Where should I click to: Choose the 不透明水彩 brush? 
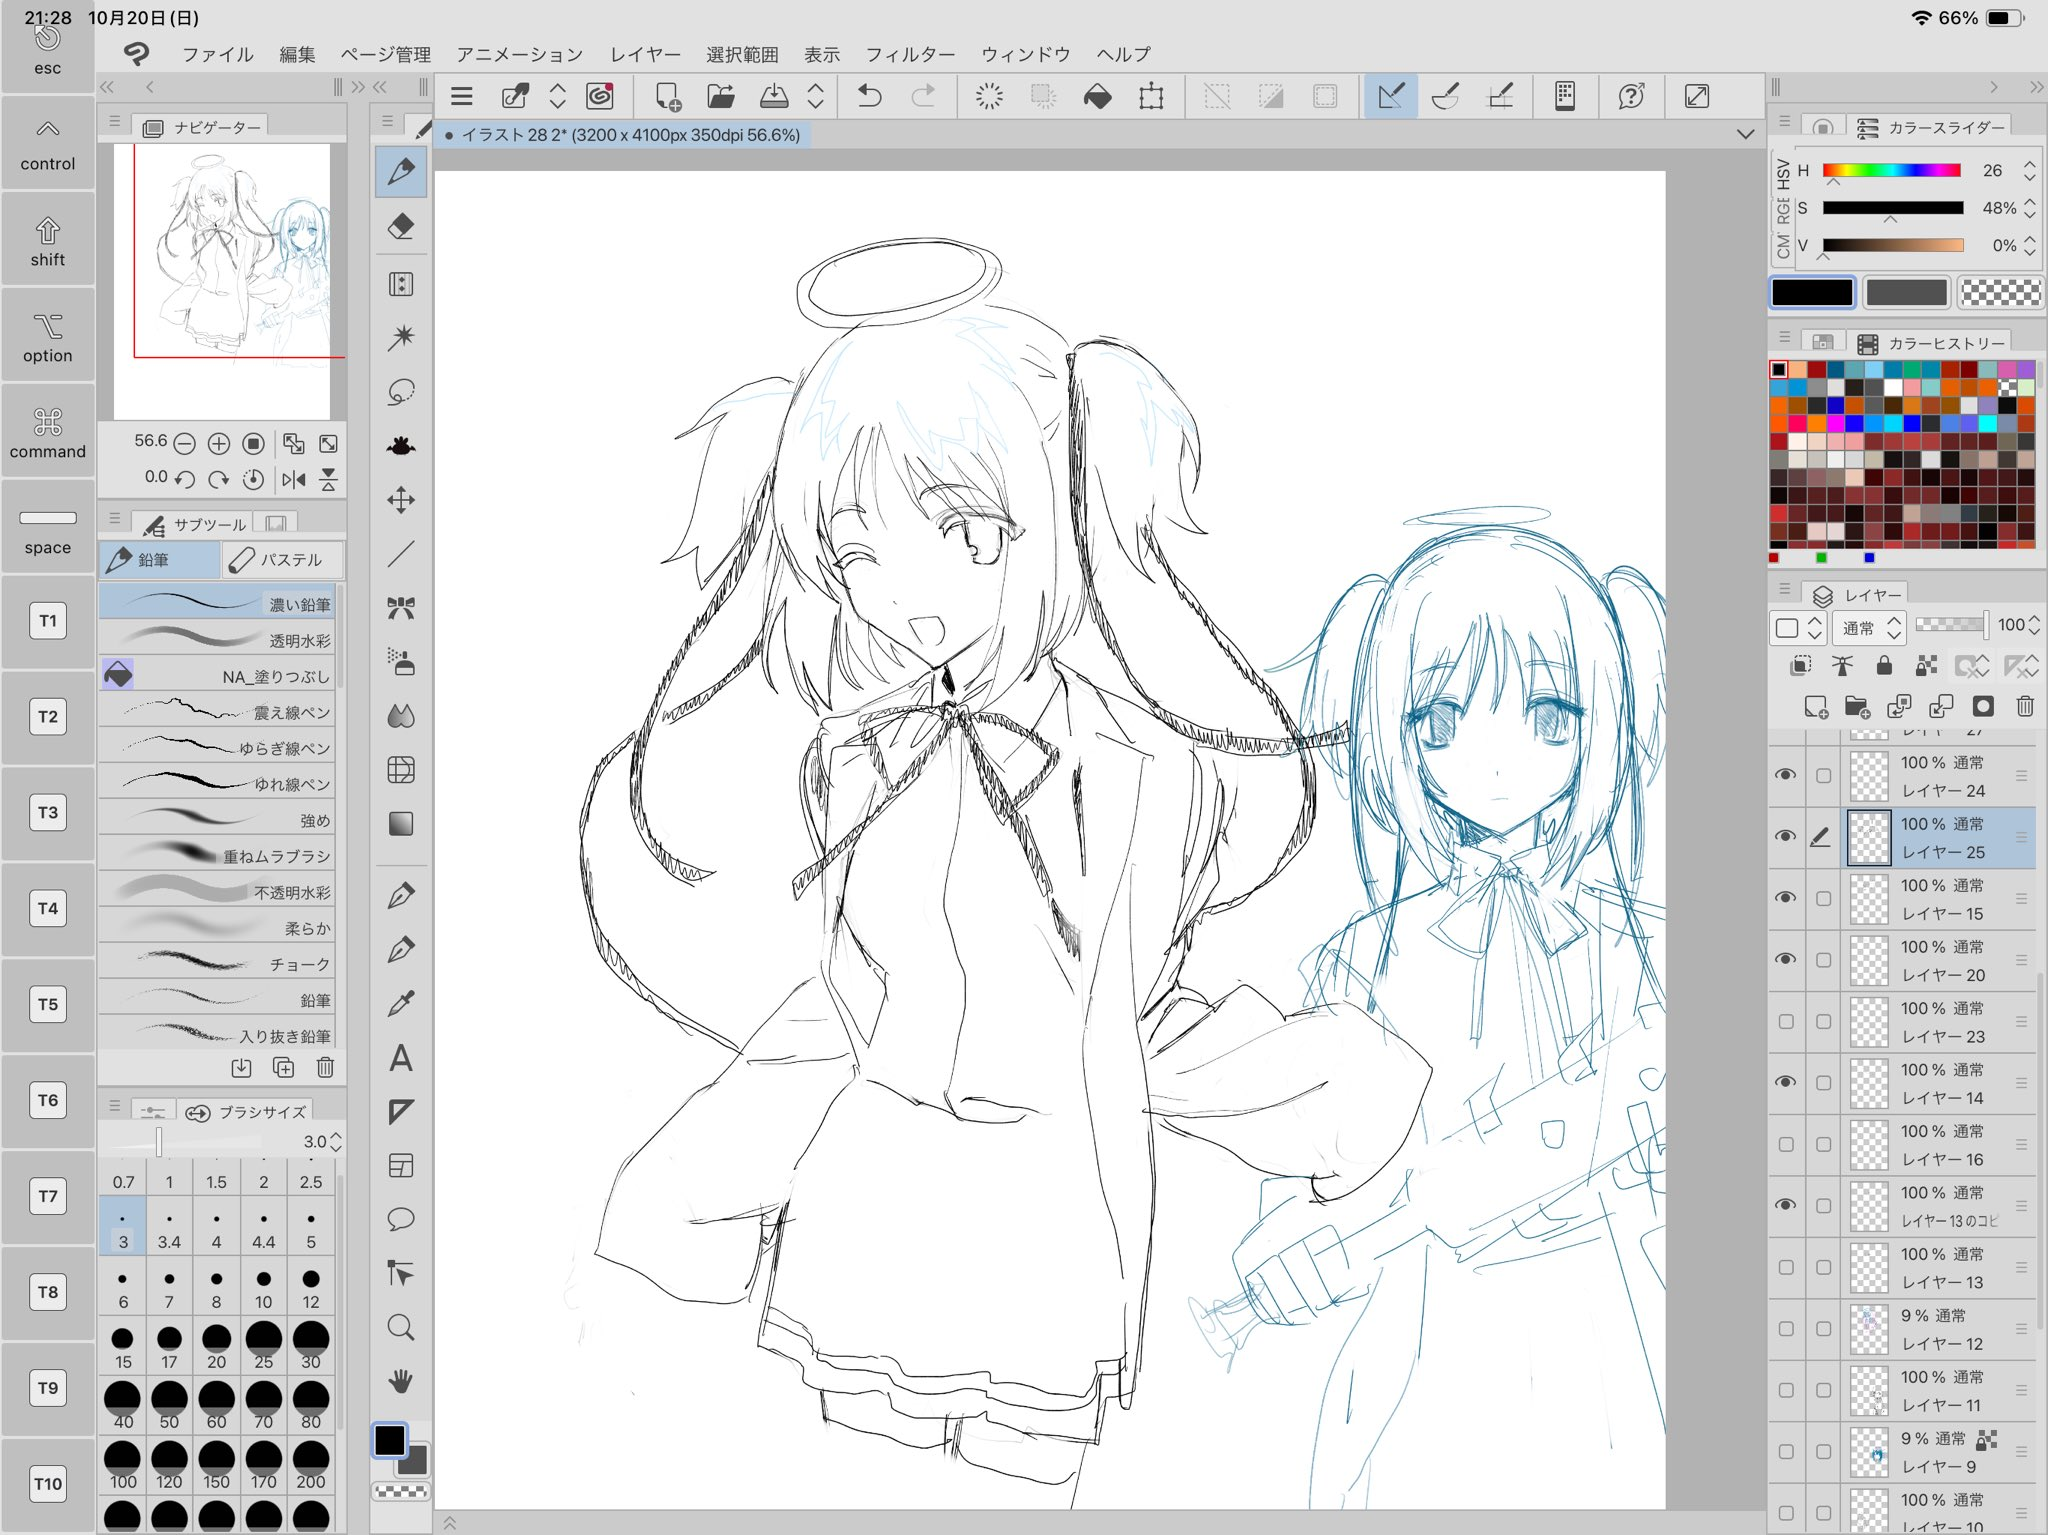pyautogui.click(x=218, y=891)
